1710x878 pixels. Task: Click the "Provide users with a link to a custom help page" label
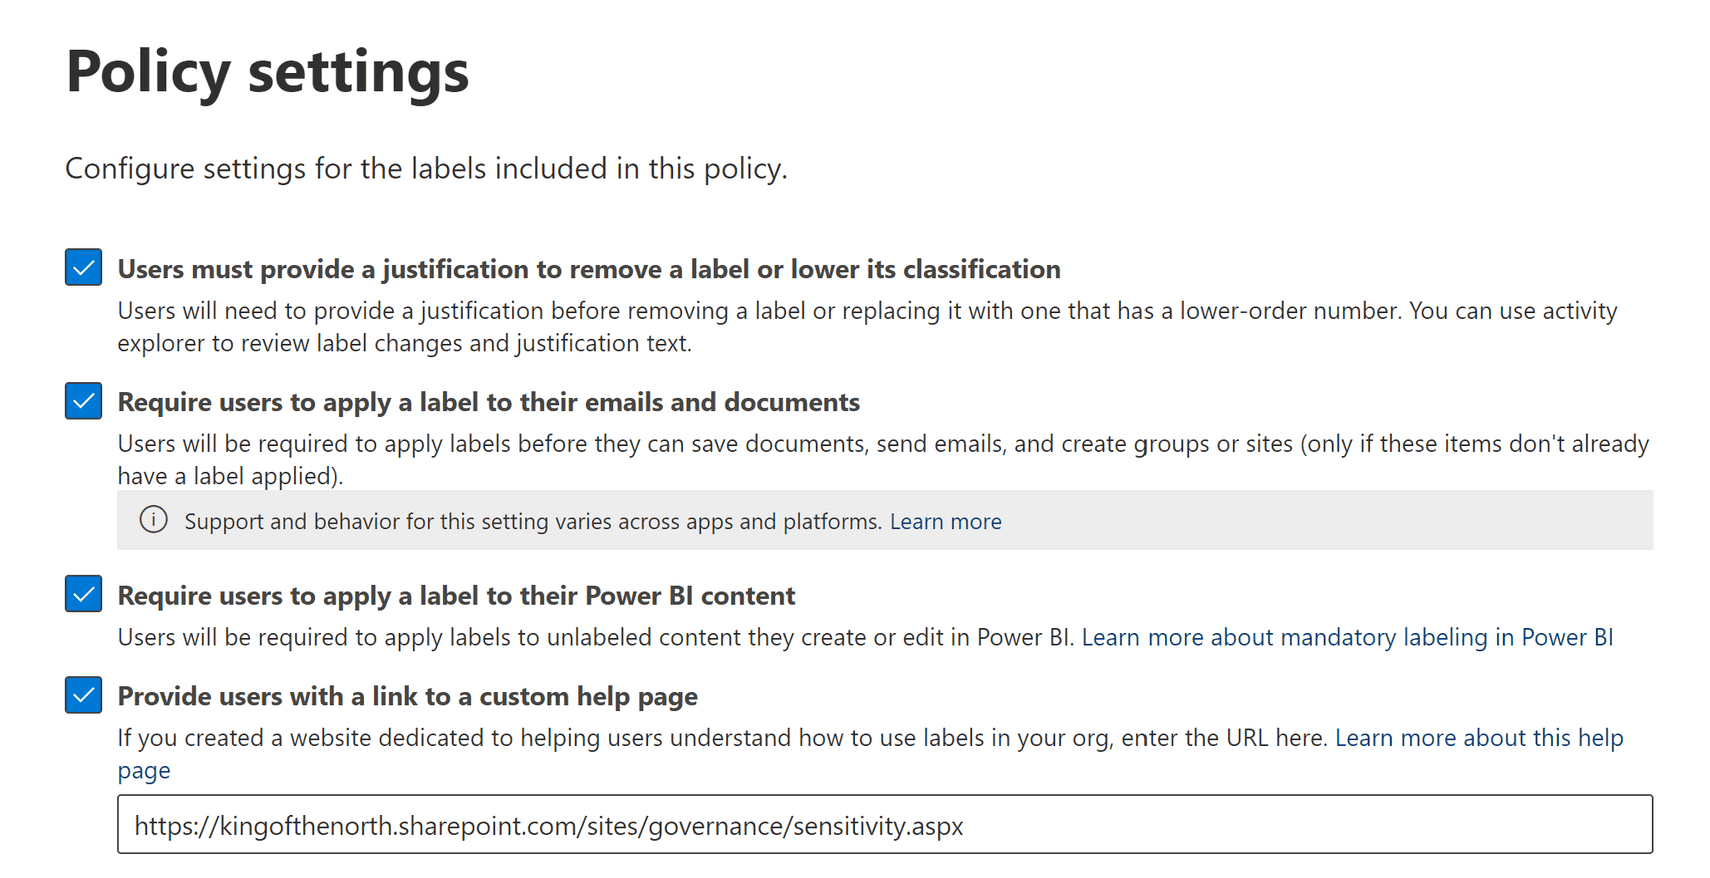[x=407, y=696]
